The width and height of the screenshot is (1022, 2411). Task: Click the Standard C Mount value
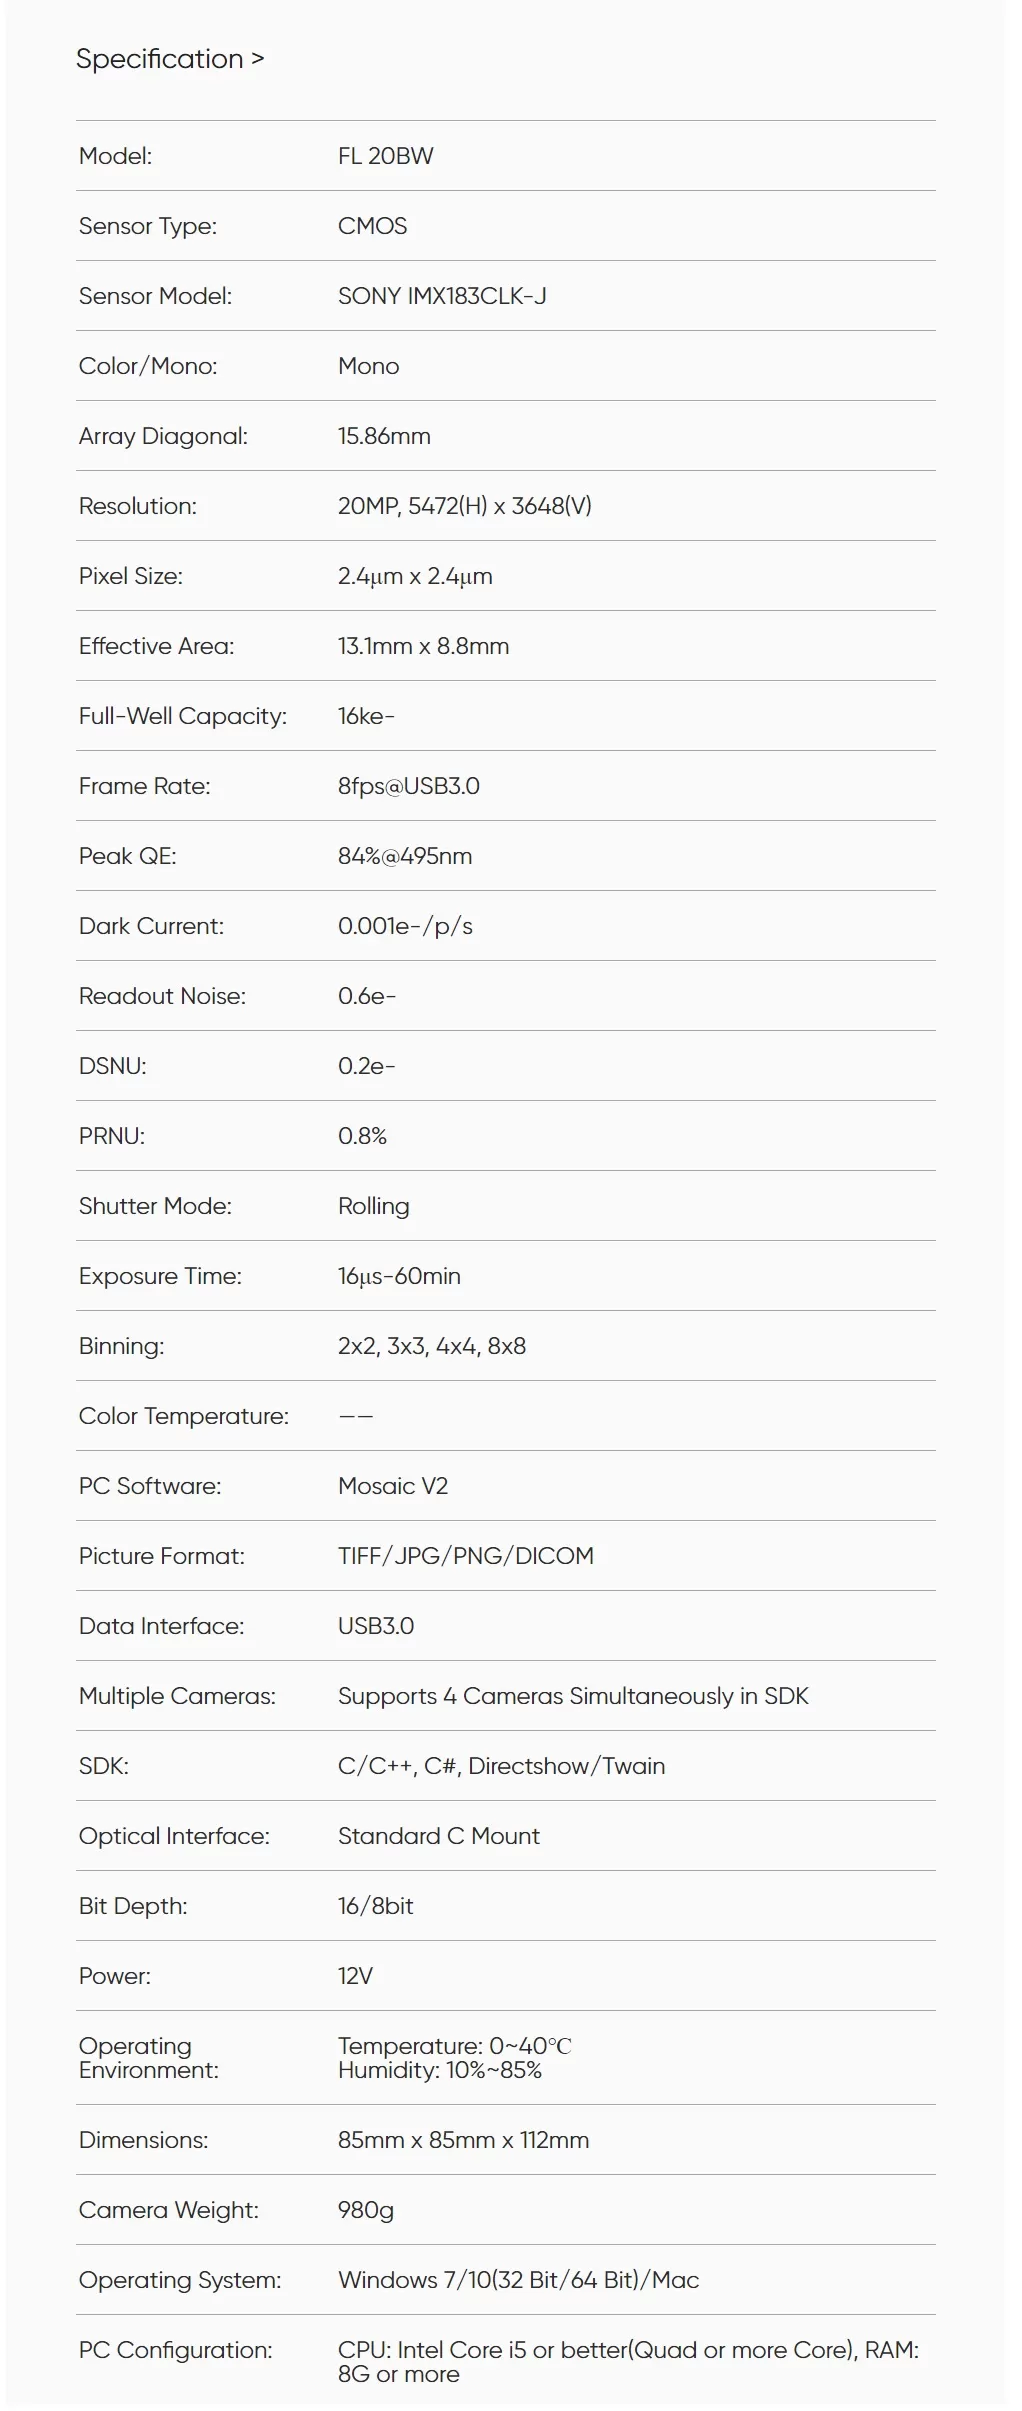[439, 1836]
